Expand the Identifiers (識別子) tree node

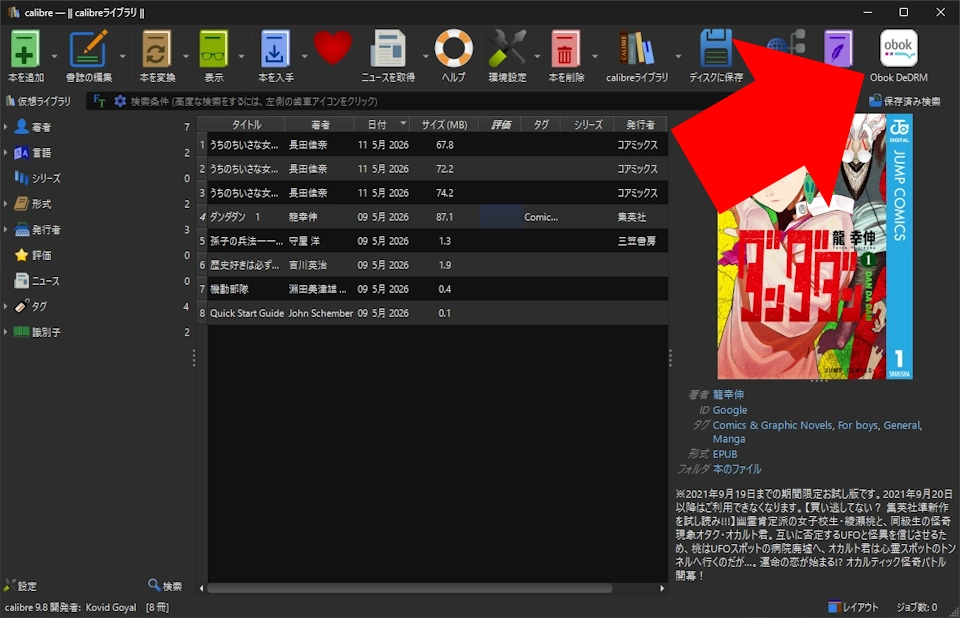(x=6, y=331)
